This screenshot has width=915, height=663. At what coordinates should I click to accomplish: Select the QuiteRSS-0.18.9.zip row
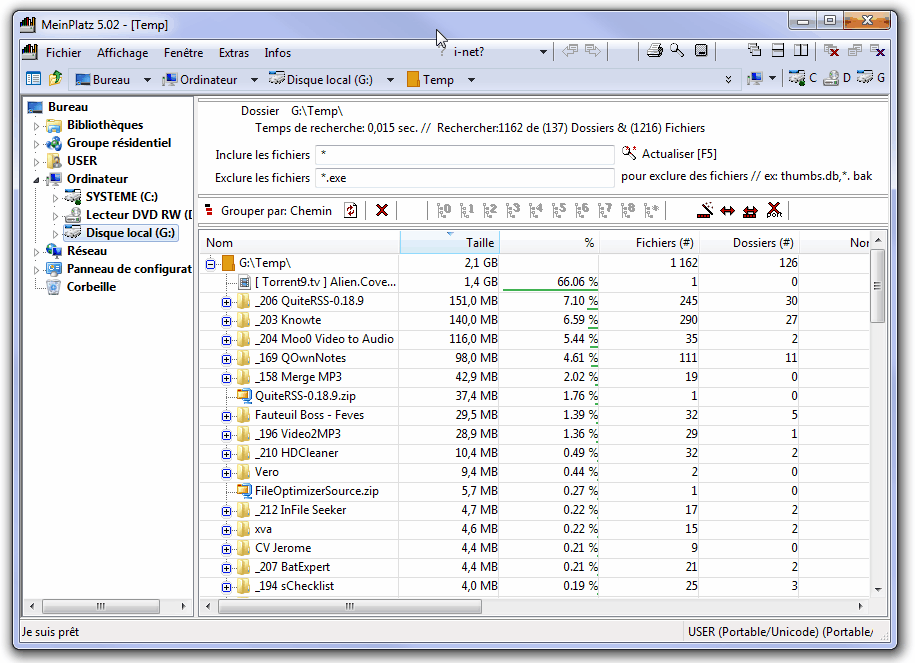[534, 396]
